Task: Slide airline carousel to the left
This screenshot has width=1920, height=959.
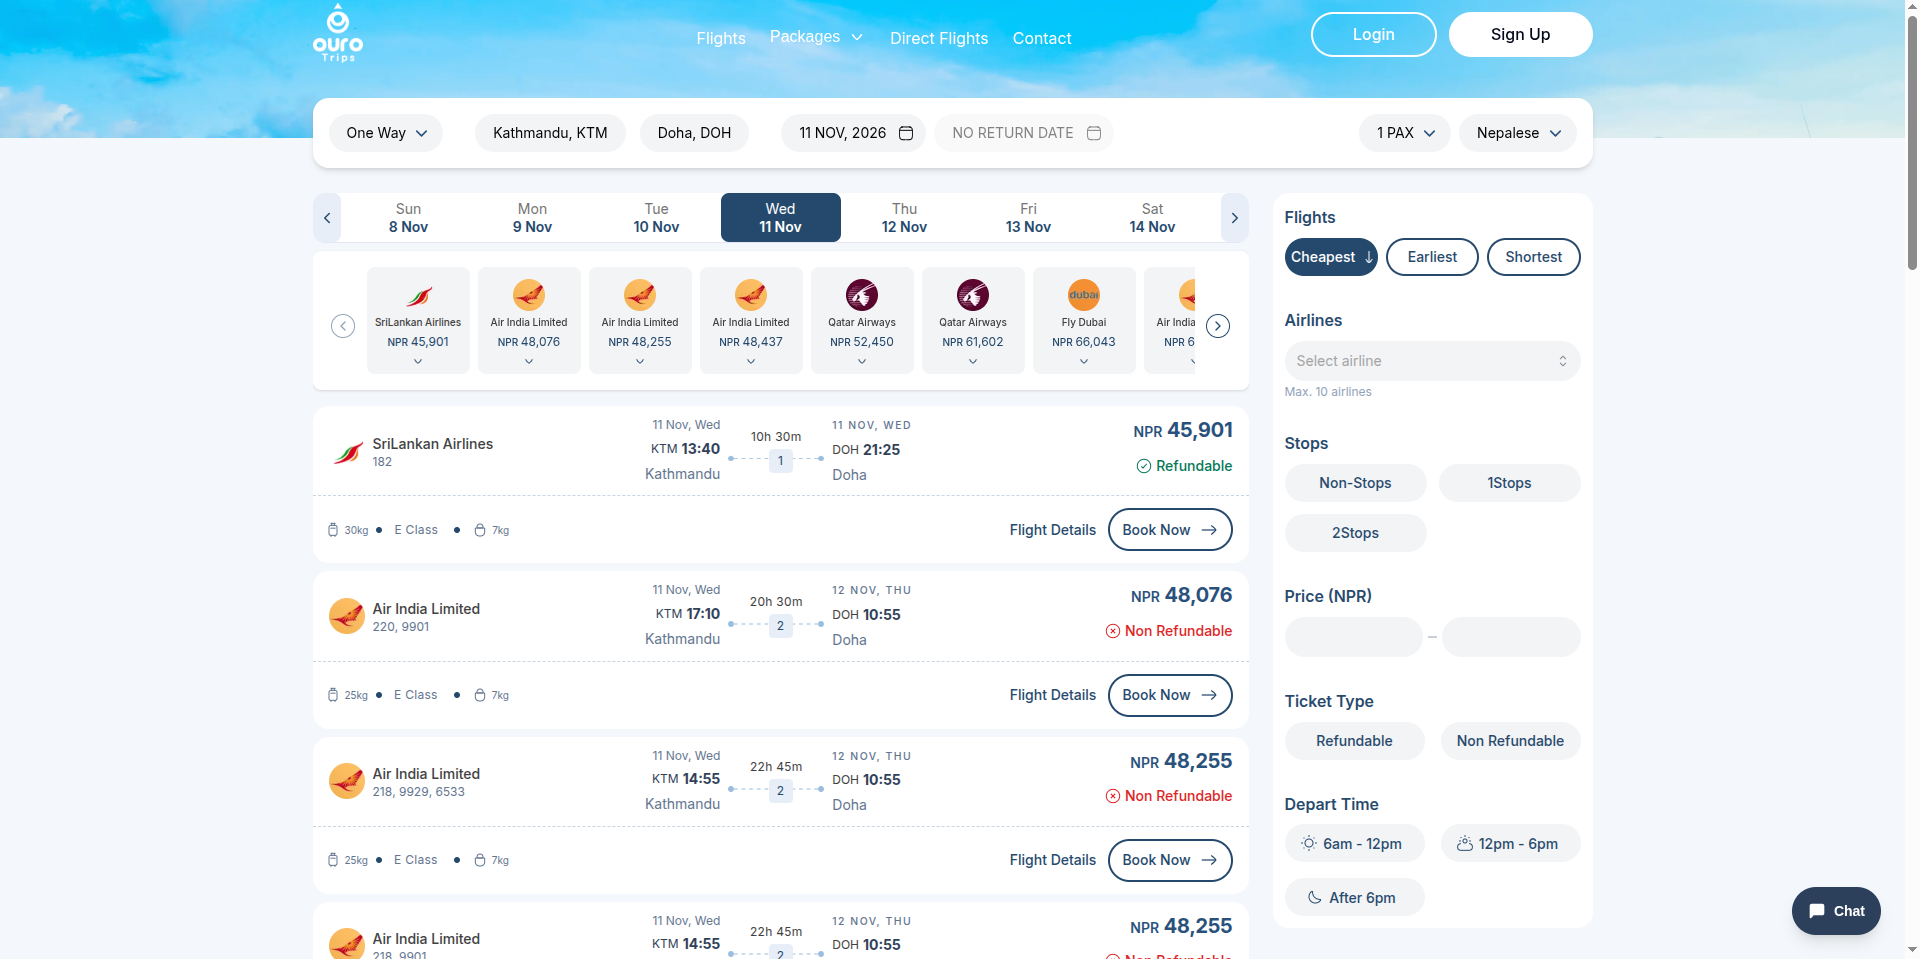Action: (x=343, y=326)
